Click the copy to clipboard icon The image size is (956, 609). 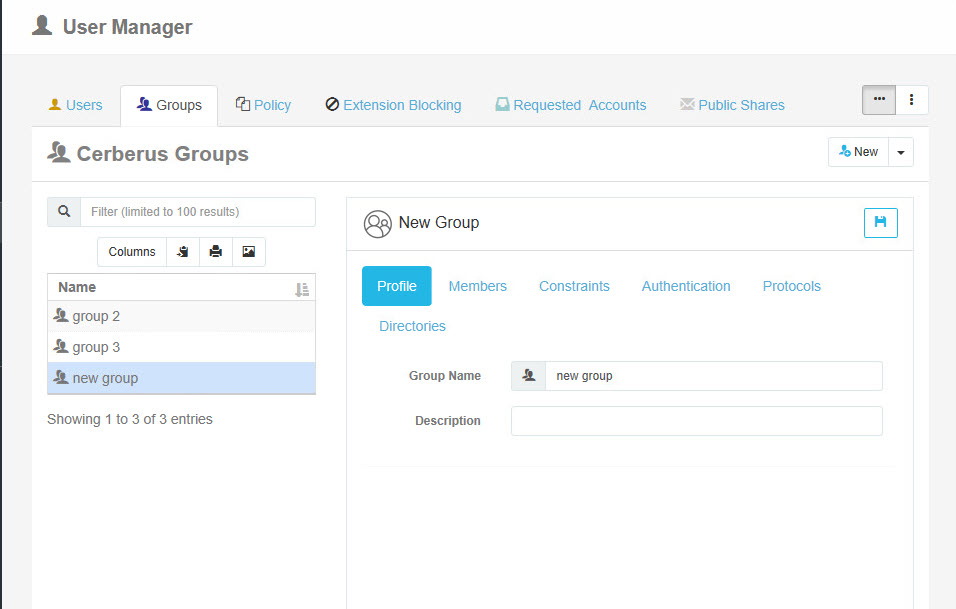point(183,252)
